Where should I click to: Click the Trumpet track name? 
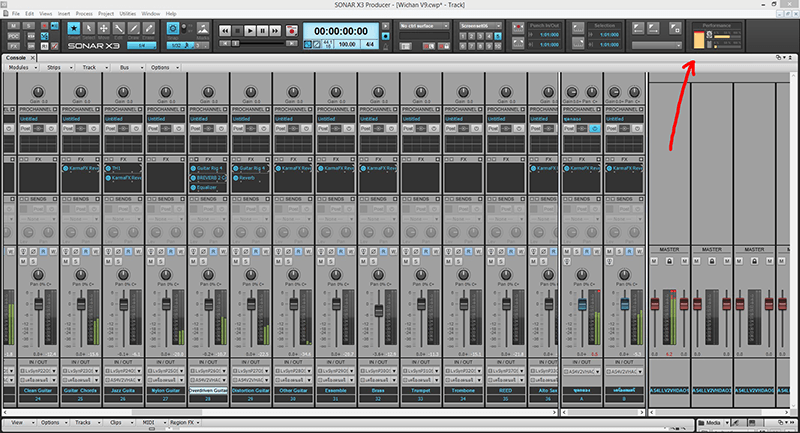(420, 390)
